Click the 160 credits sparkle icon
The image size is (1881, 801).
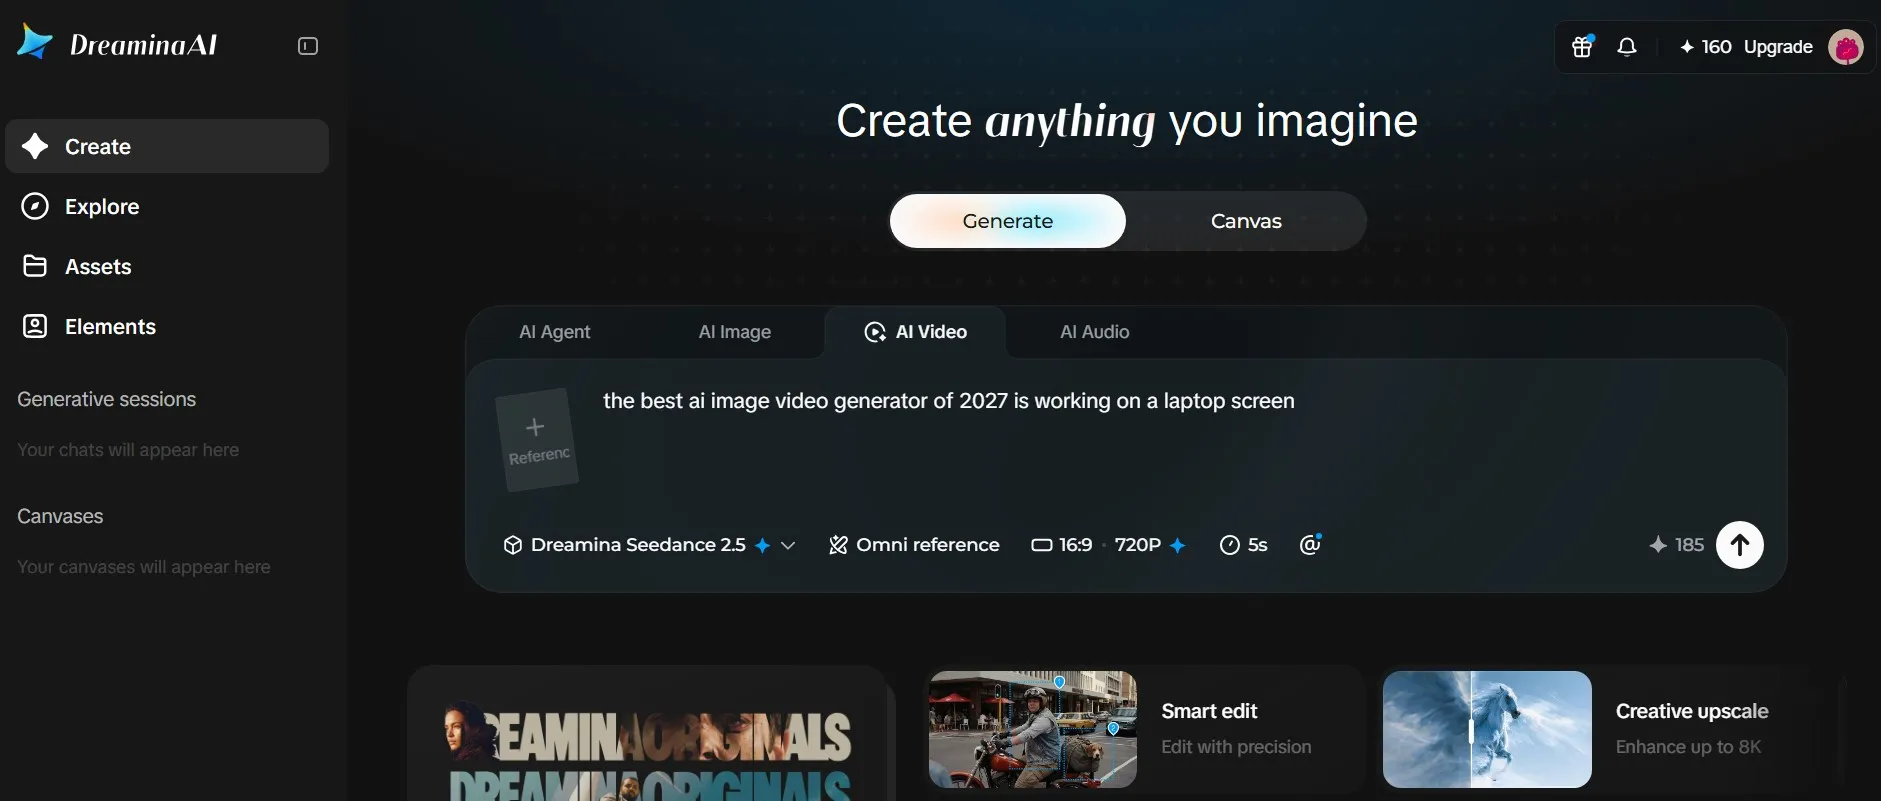(x=1687, y=47)
